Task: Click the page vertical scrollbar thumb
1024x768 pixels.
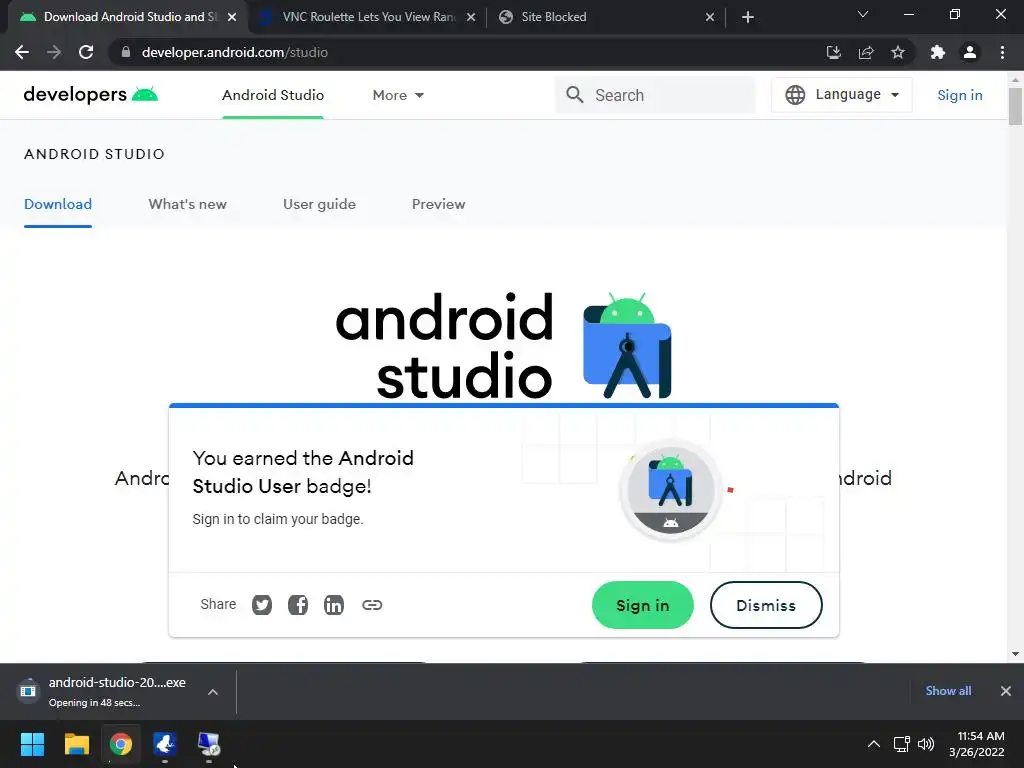Action: coord(1015,106)
